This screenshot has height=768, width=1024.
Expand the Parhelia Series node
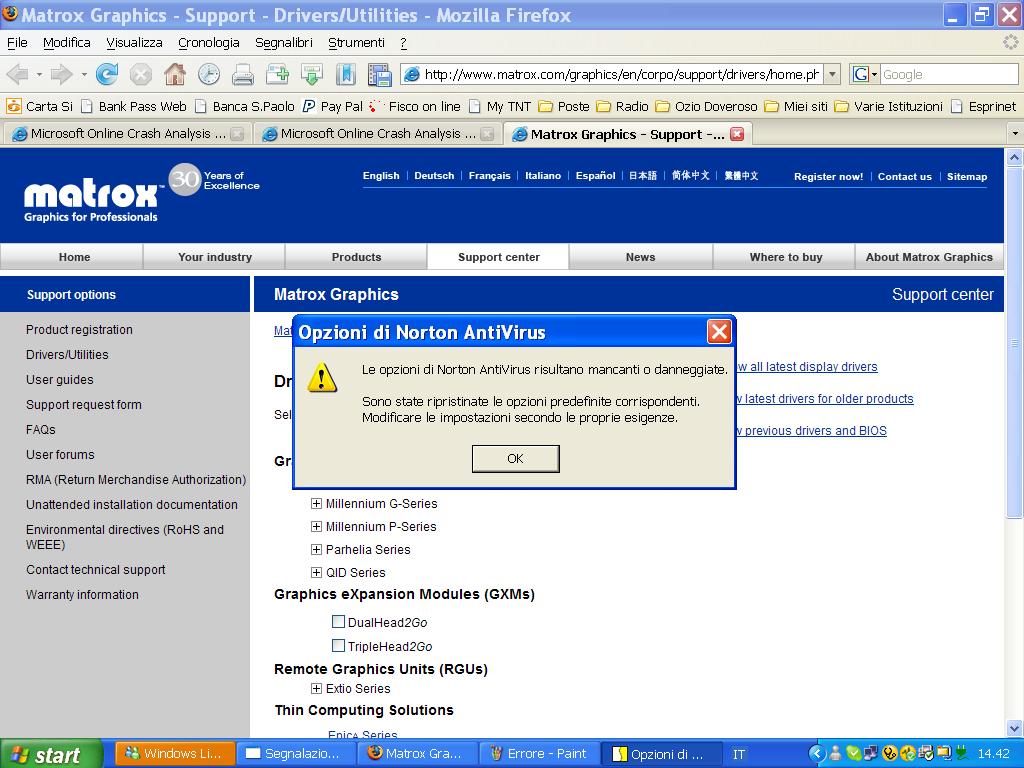pos(316,549)
